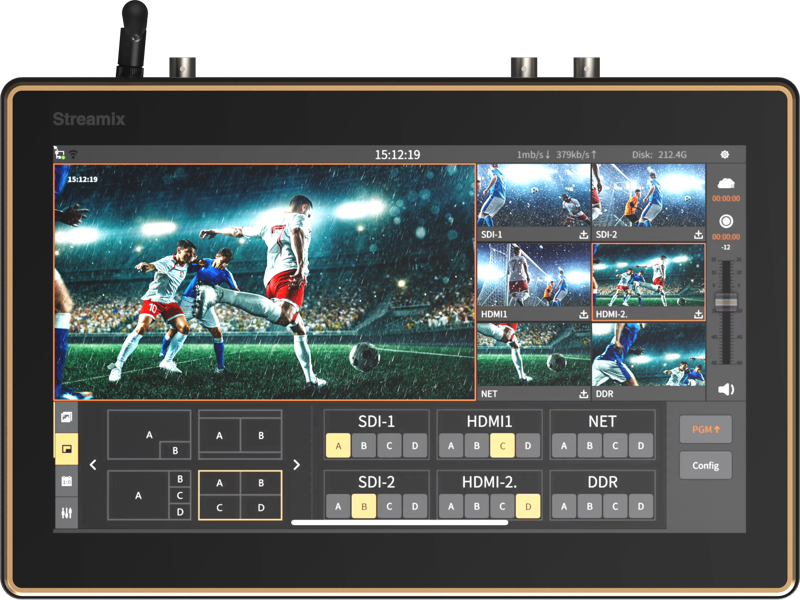Viewport: 800px width, 600px height.
Task: Assign DDR to window D
Action: 641,507
